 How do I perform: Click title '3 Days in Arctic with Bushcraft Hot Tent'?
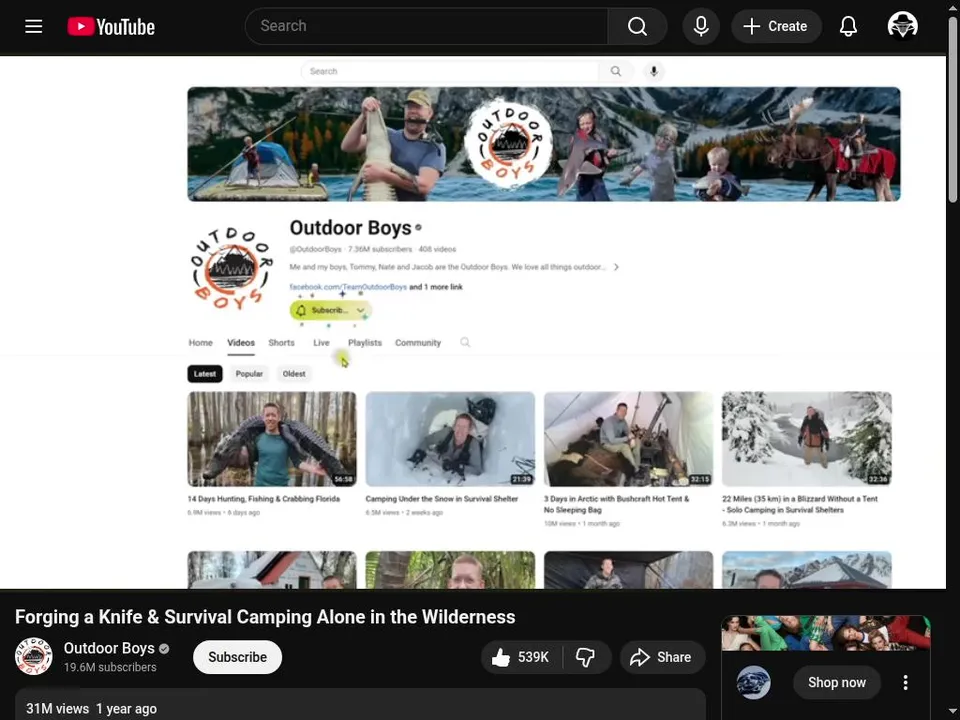point(617,504)
